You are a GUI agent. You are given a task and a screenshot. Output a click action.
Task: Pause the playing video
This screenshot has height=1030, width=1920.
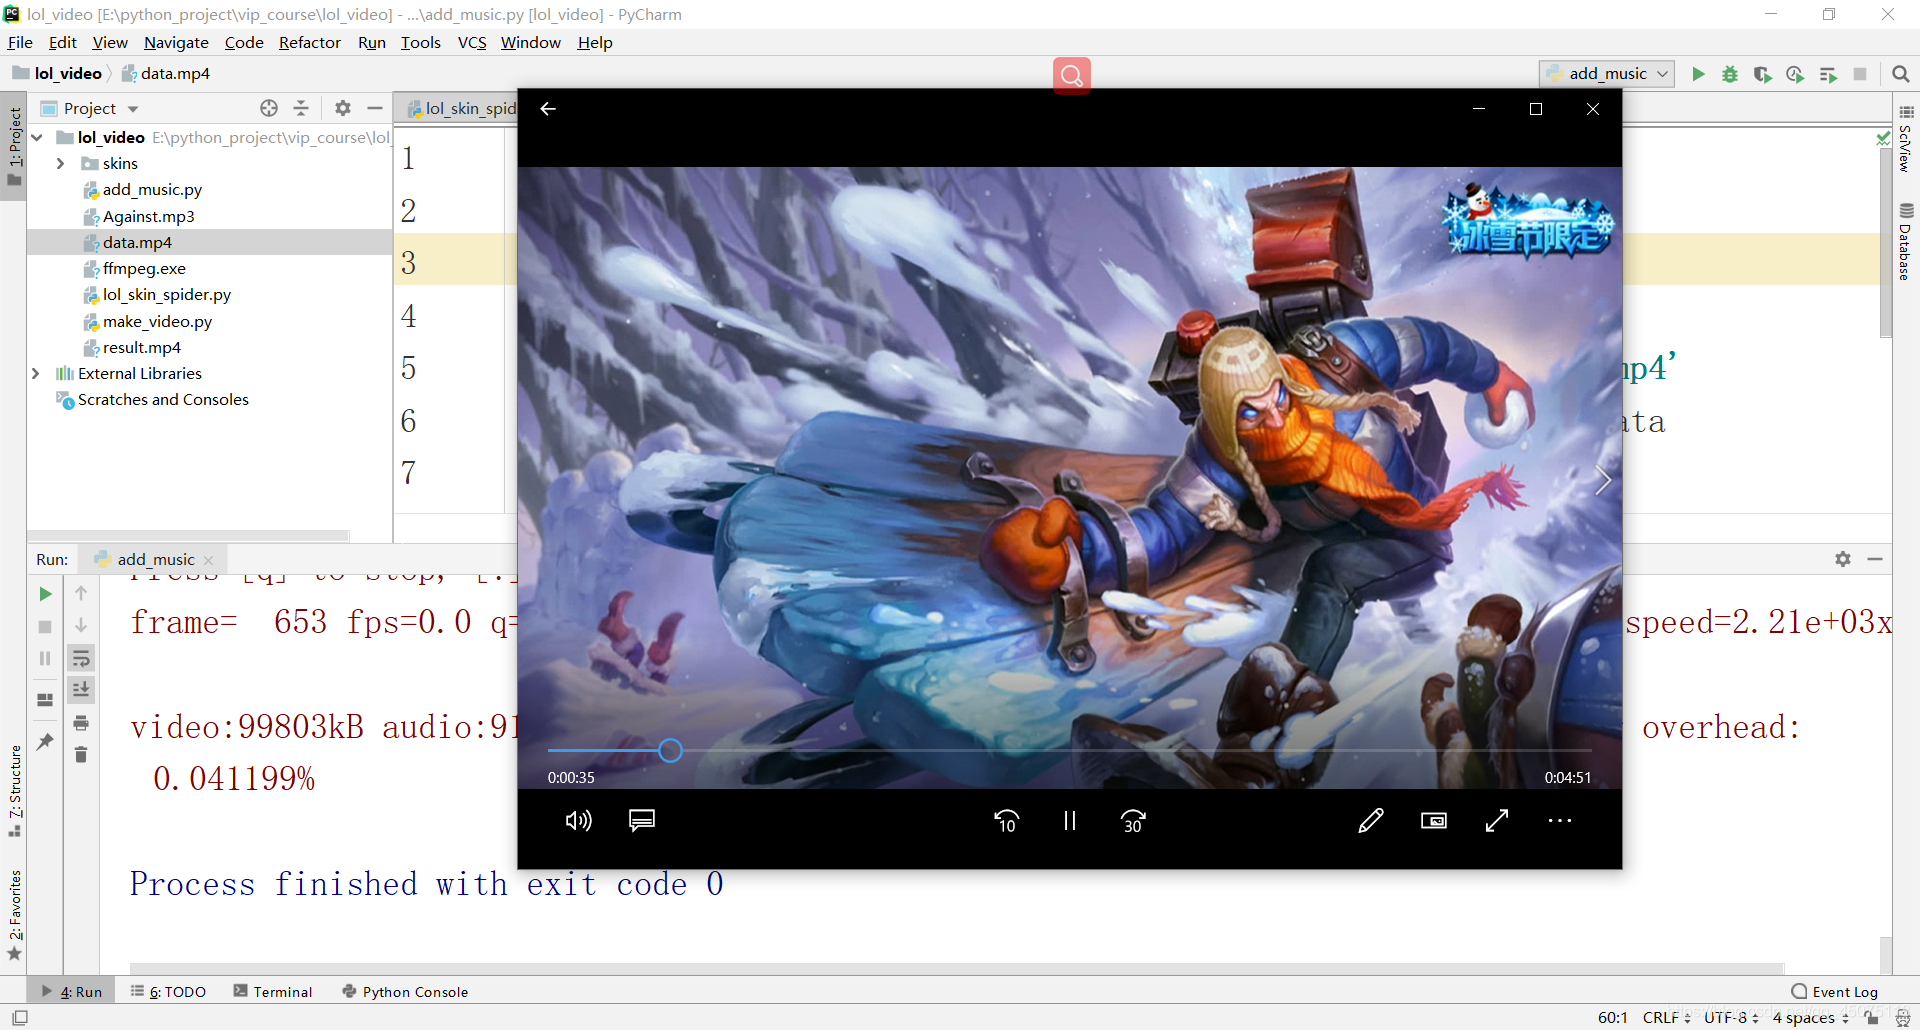point(1070,821)
